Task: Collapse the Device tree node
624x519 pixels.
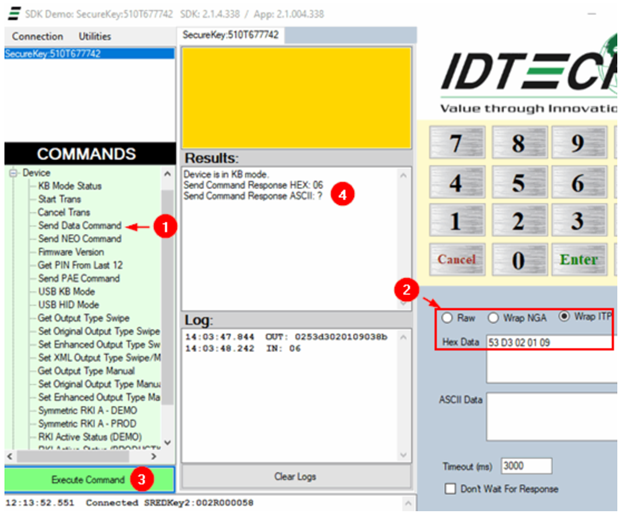Action: [x=12, y=173]
